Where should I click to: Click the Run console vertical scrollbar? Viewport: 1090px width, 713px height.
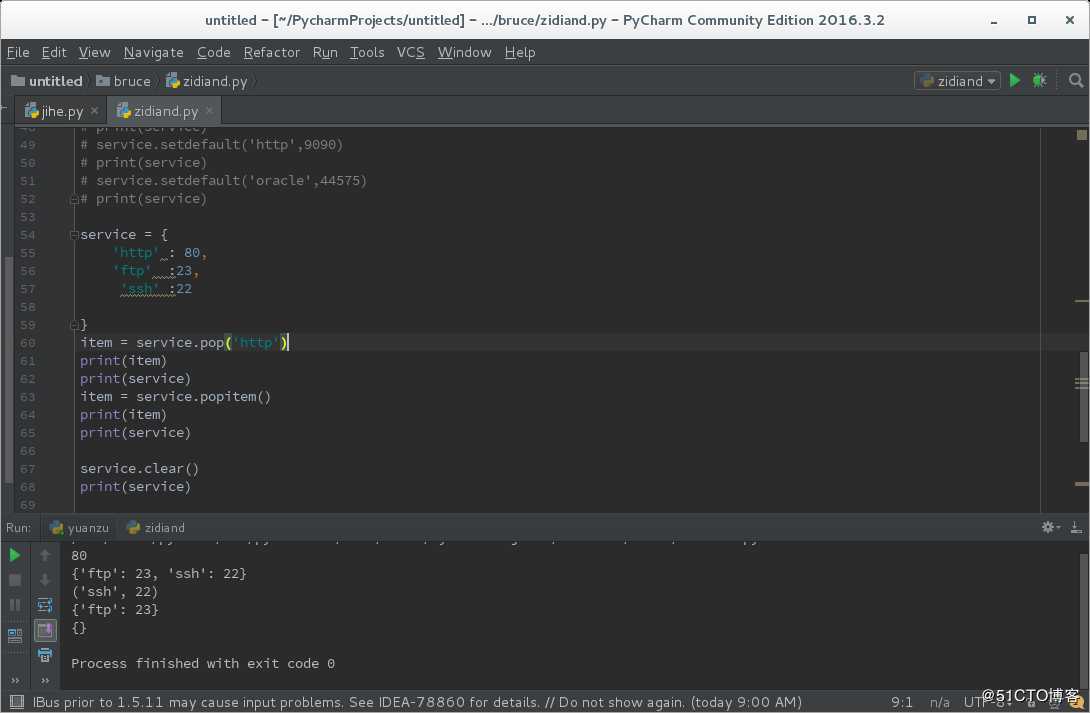click(1084, 618)
